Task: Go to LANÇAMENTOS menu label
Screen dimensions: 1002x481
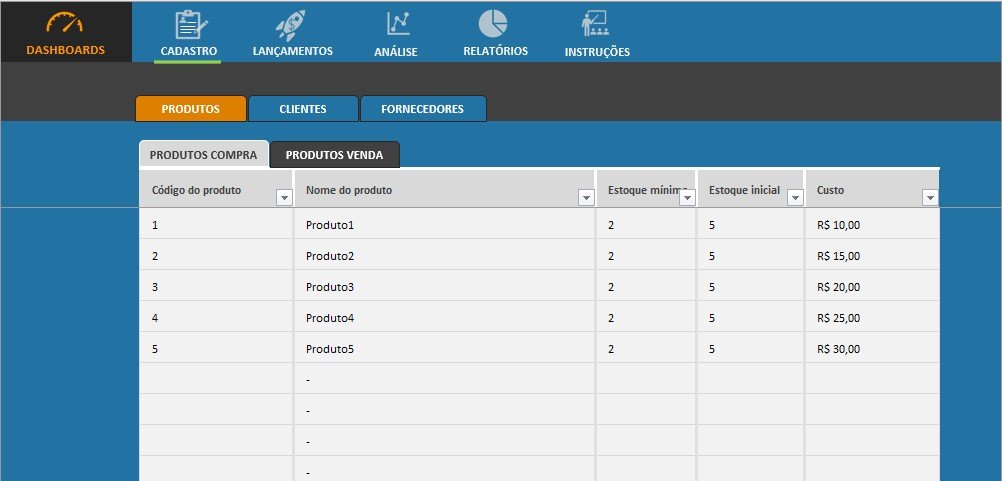Action: (x=293, y=51)
